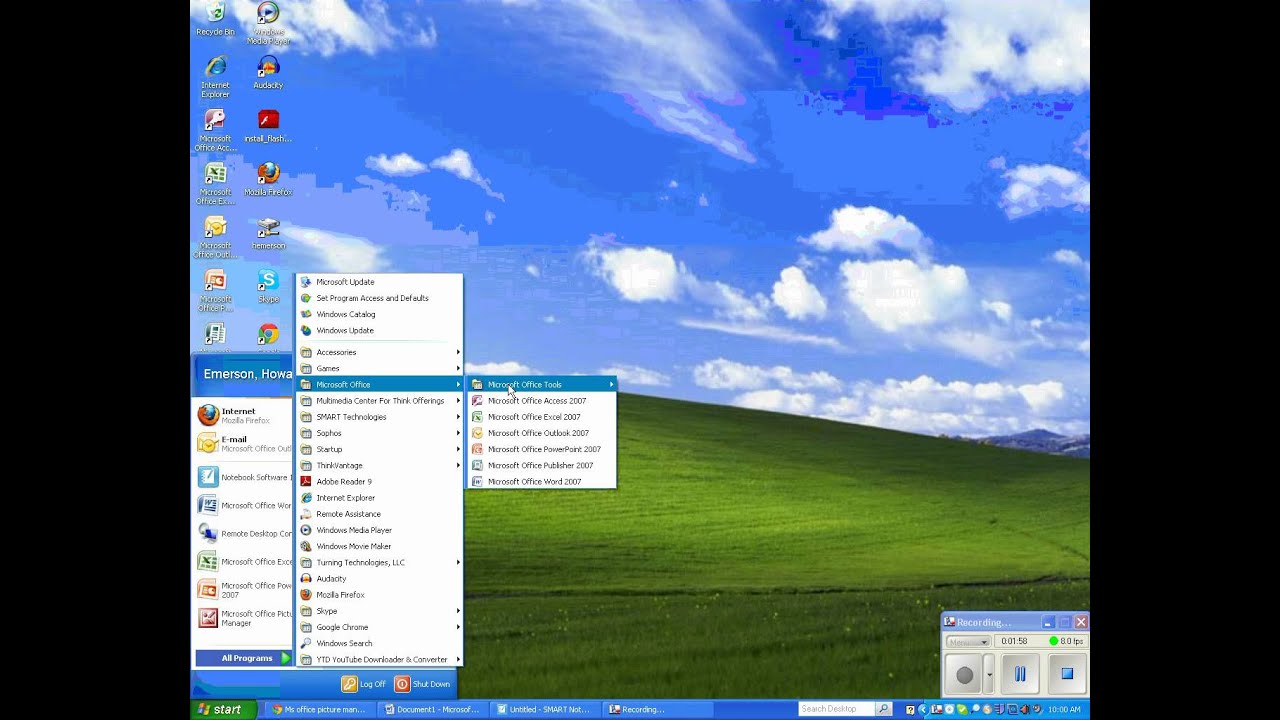The height and width of the screenshot is (720, 1280).
Task: Launch Microsoft Office PowerPoint 2007 from submenu
Action: point(541,449)
